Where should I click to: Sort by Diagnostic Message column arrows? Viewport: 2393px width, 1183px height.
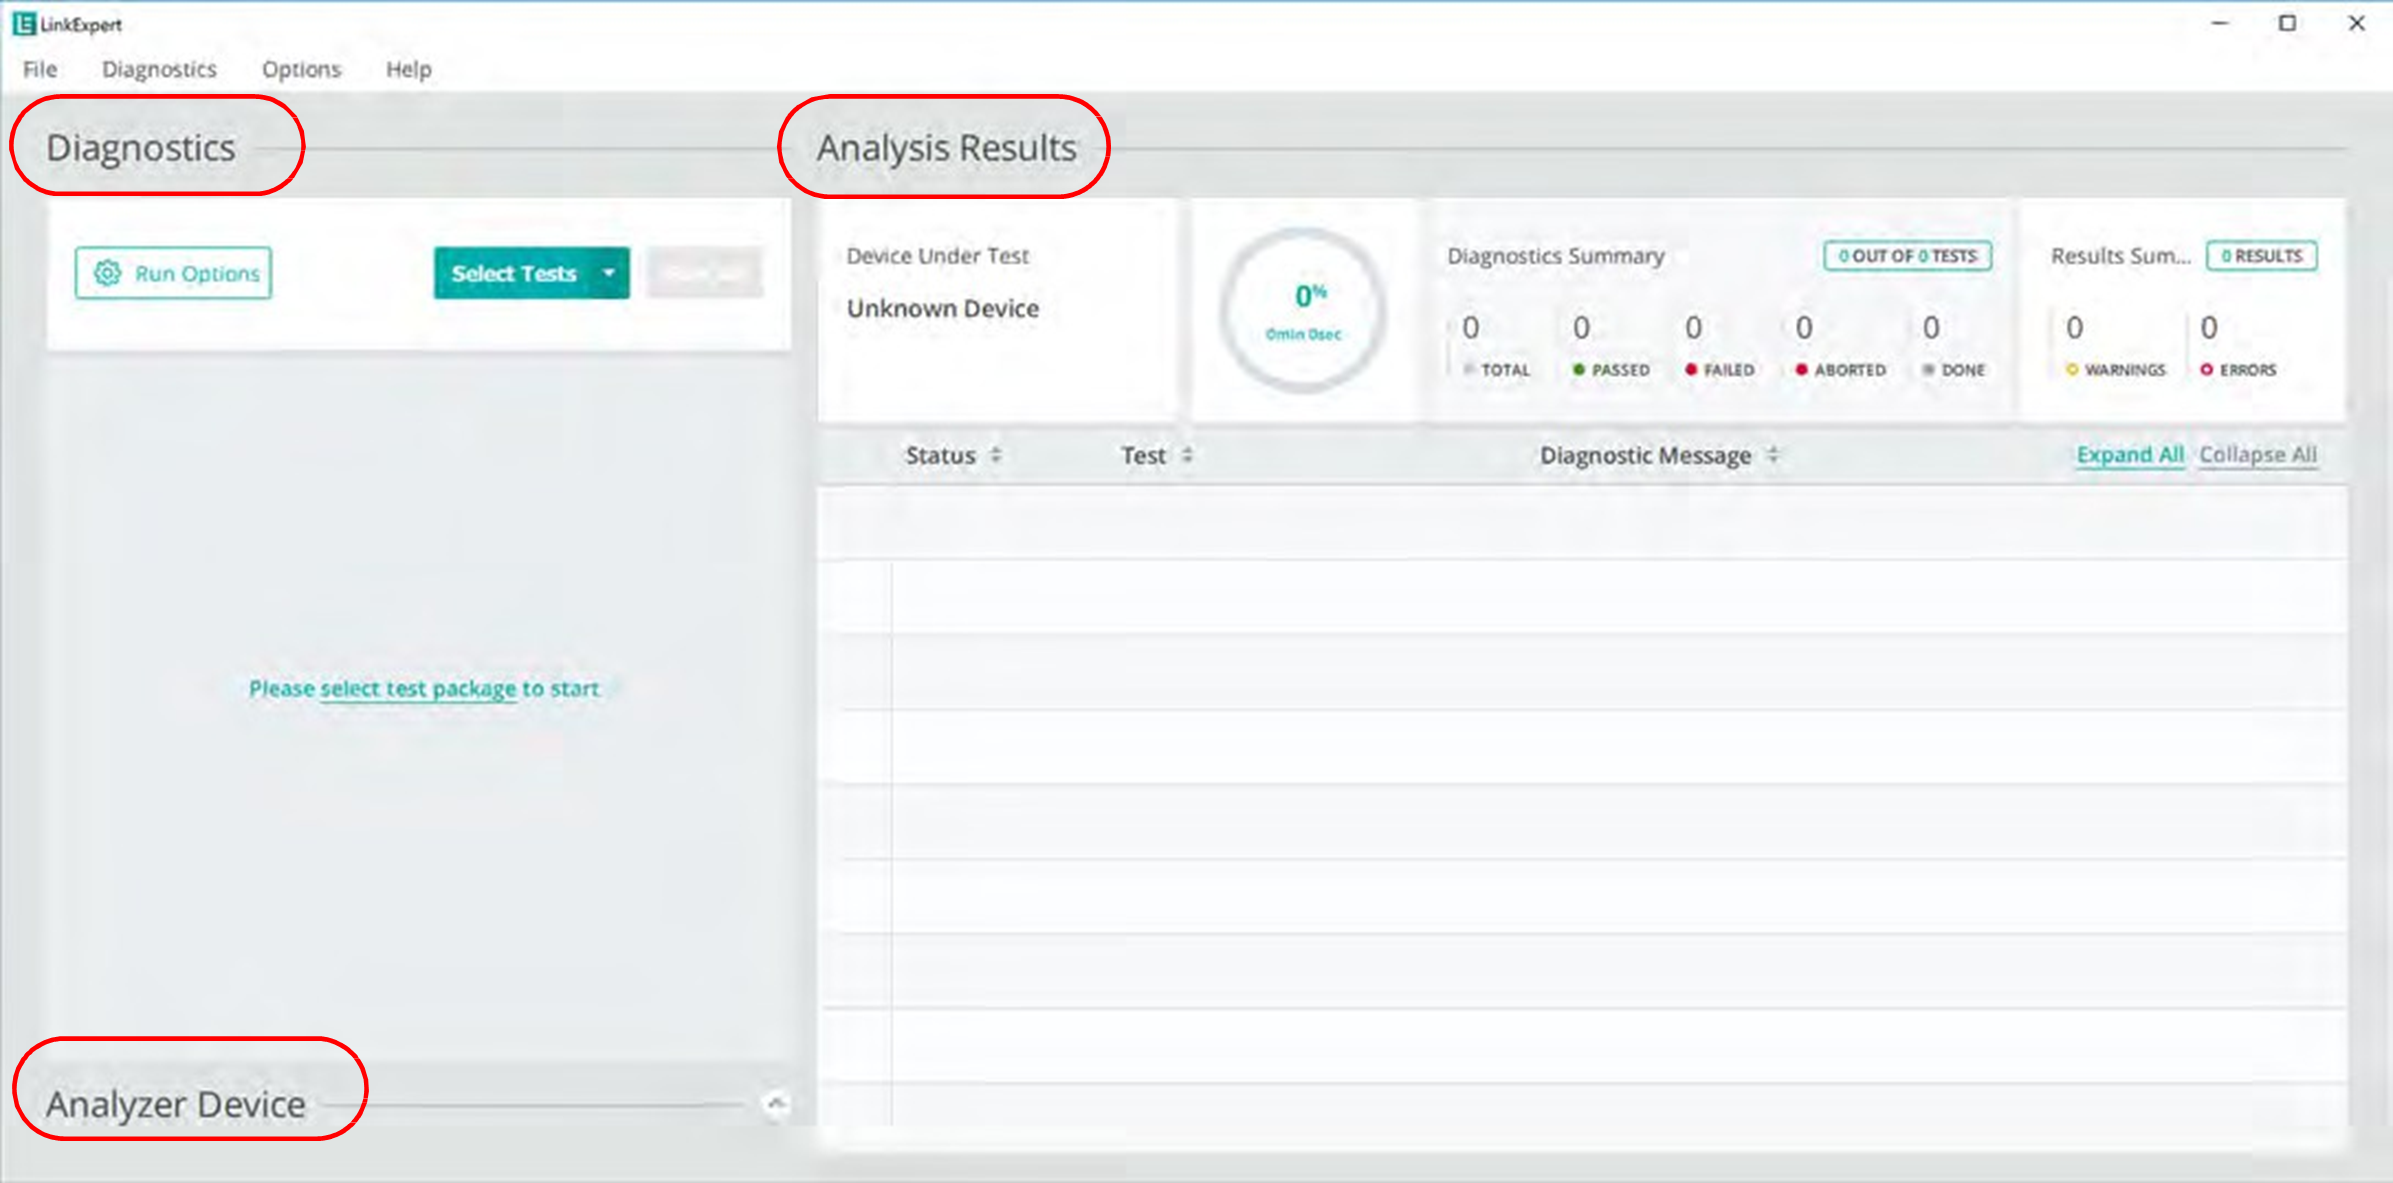(x=1773, y=456)
